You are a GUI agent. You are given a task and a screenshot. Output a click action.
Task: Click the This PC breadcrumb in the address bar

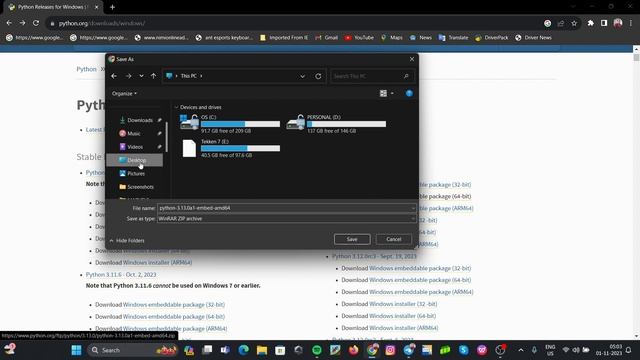pyautogui.click(x=189, y=76)
